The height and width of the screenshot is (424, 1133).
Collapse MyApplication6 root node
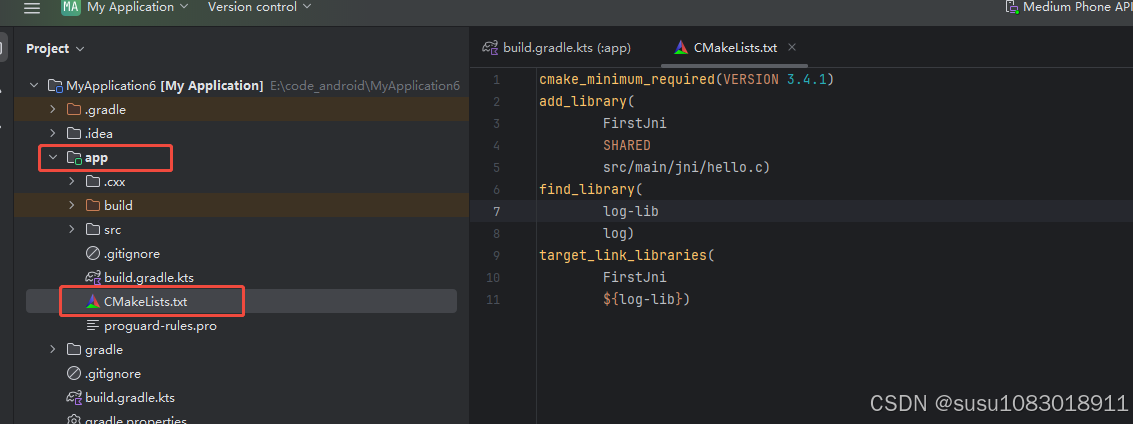click(x=33, y=86)
